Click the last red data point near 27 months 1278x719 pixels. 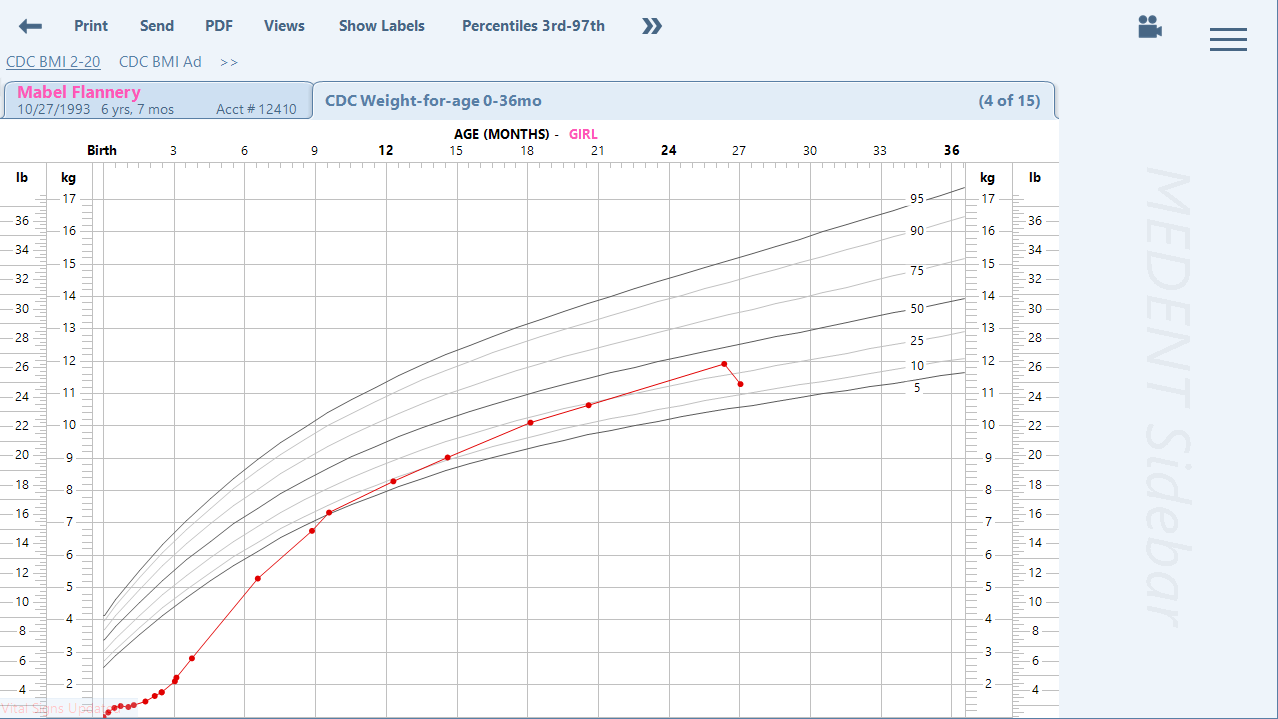740,384
